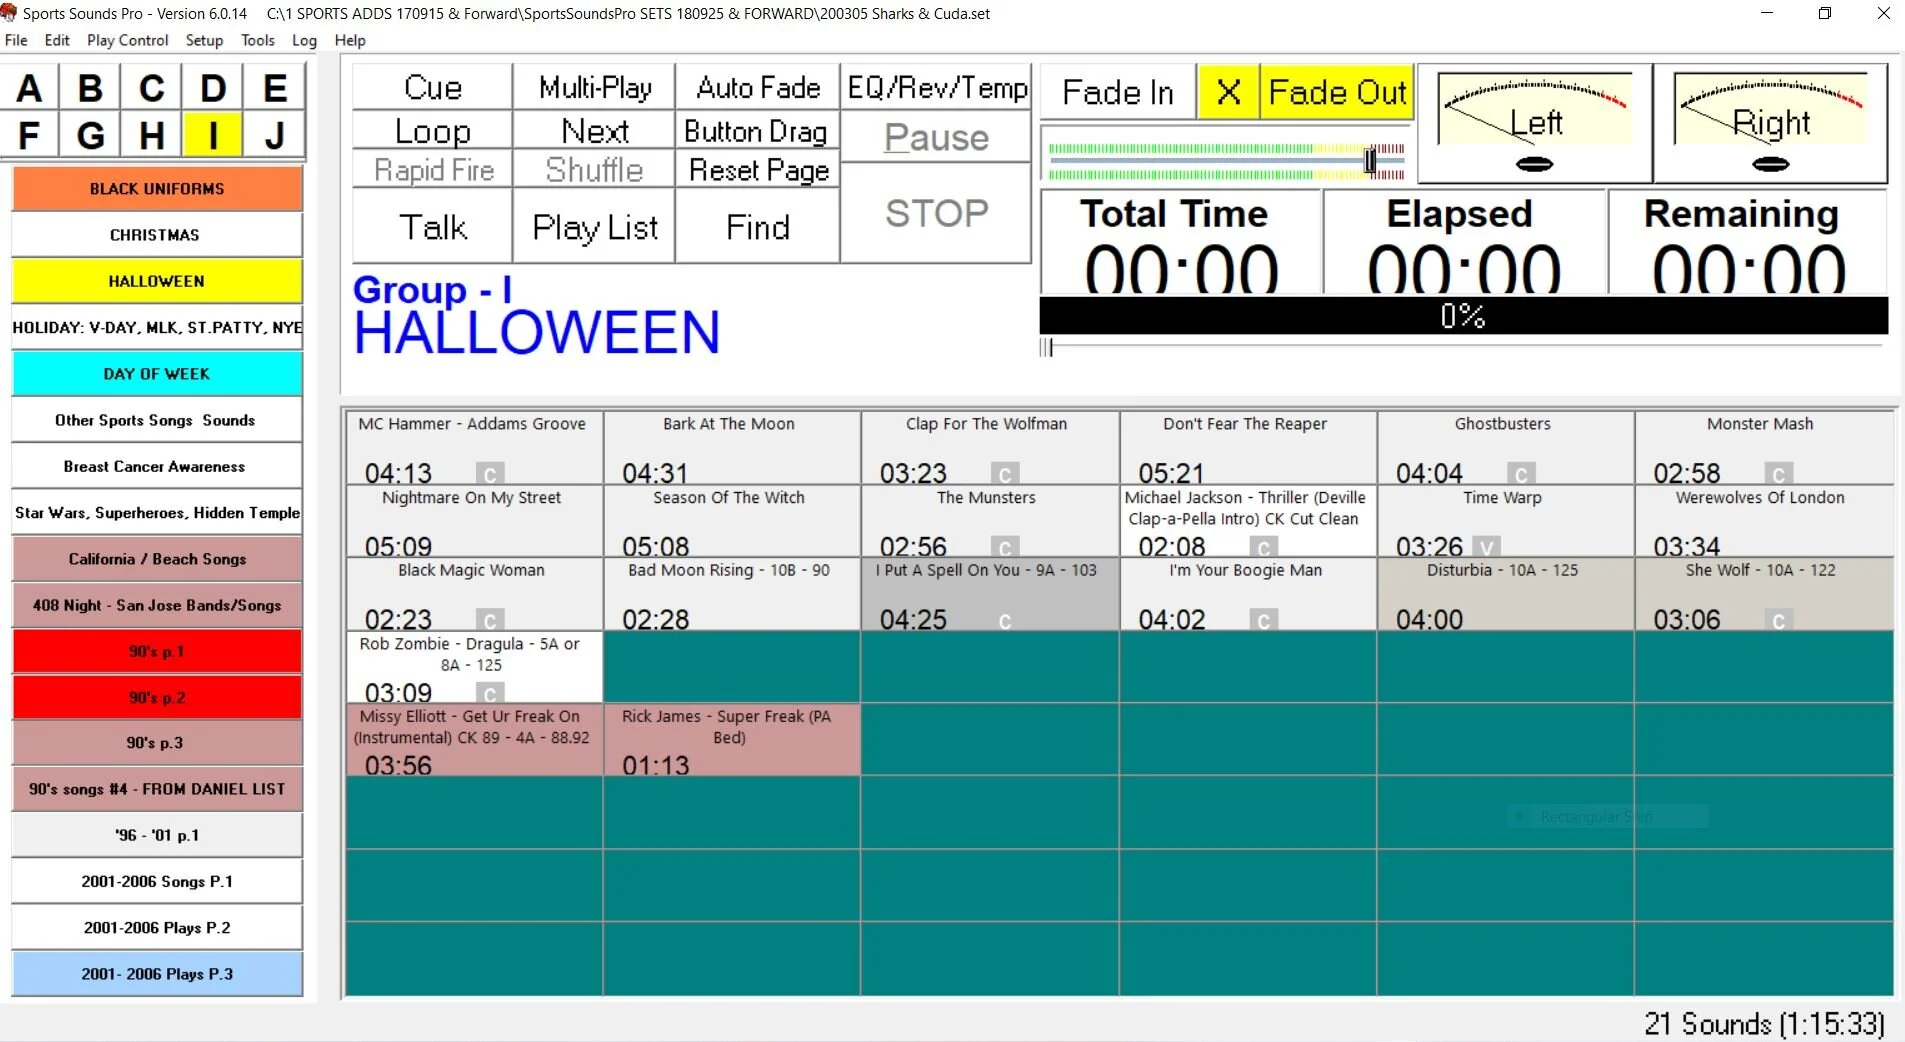Open the 90's p.1 page
Viewport: 1905px width, 1042px height.
click(x=157, y=651)
